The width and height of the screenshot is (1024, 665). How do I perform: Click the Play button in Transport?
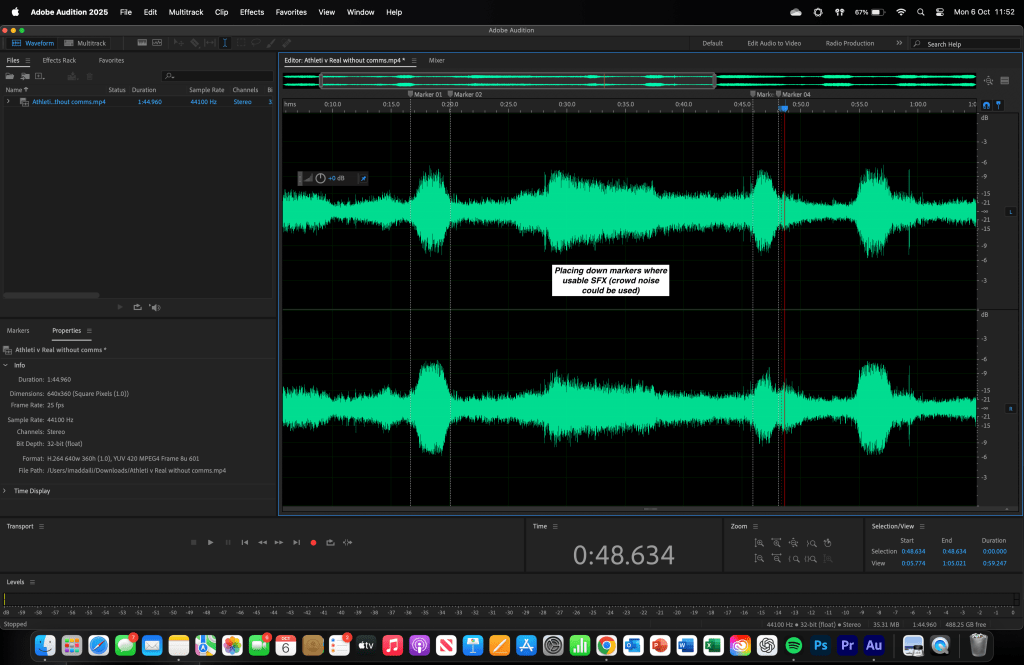point(210,542)
